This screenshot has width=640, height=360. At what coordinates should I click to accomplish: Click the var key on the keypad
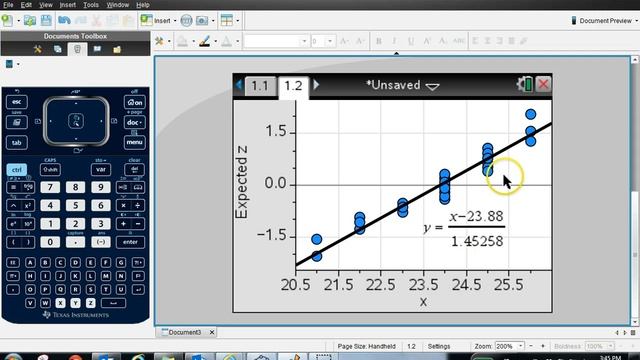click(101, 169)
